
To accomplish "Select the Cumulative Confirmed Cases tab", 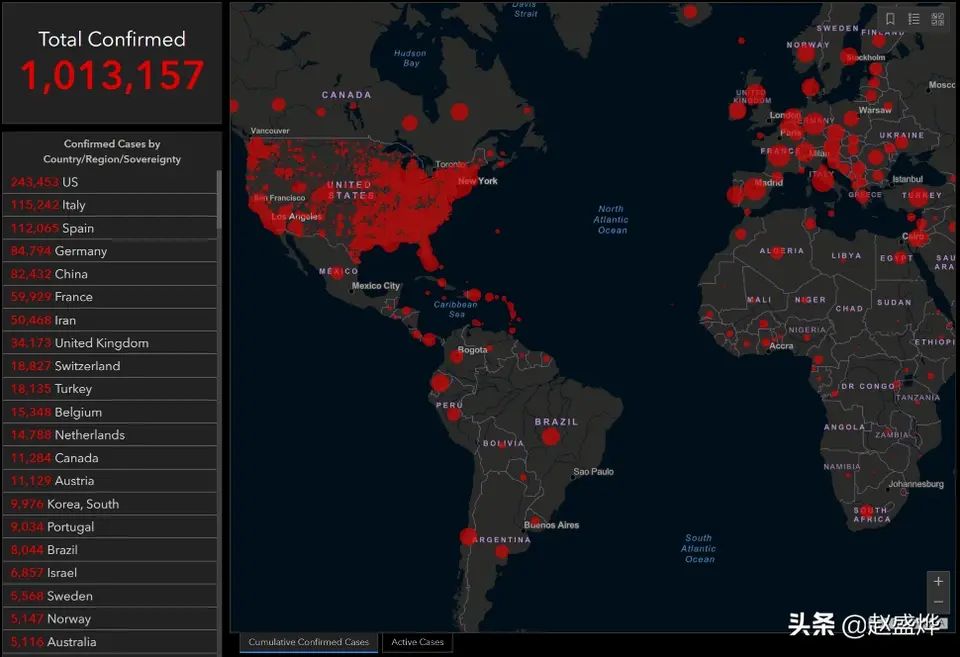I will [x=308, y=642].
